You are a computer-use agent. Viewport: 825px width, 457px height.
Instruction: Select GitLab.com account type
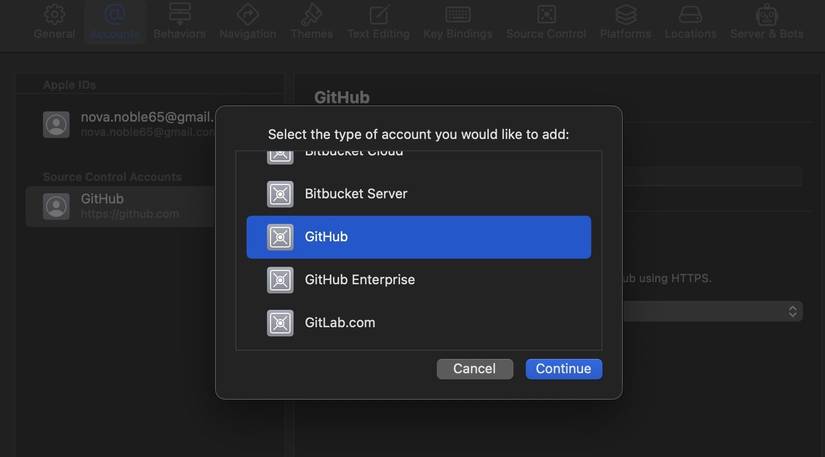point(419,323)
